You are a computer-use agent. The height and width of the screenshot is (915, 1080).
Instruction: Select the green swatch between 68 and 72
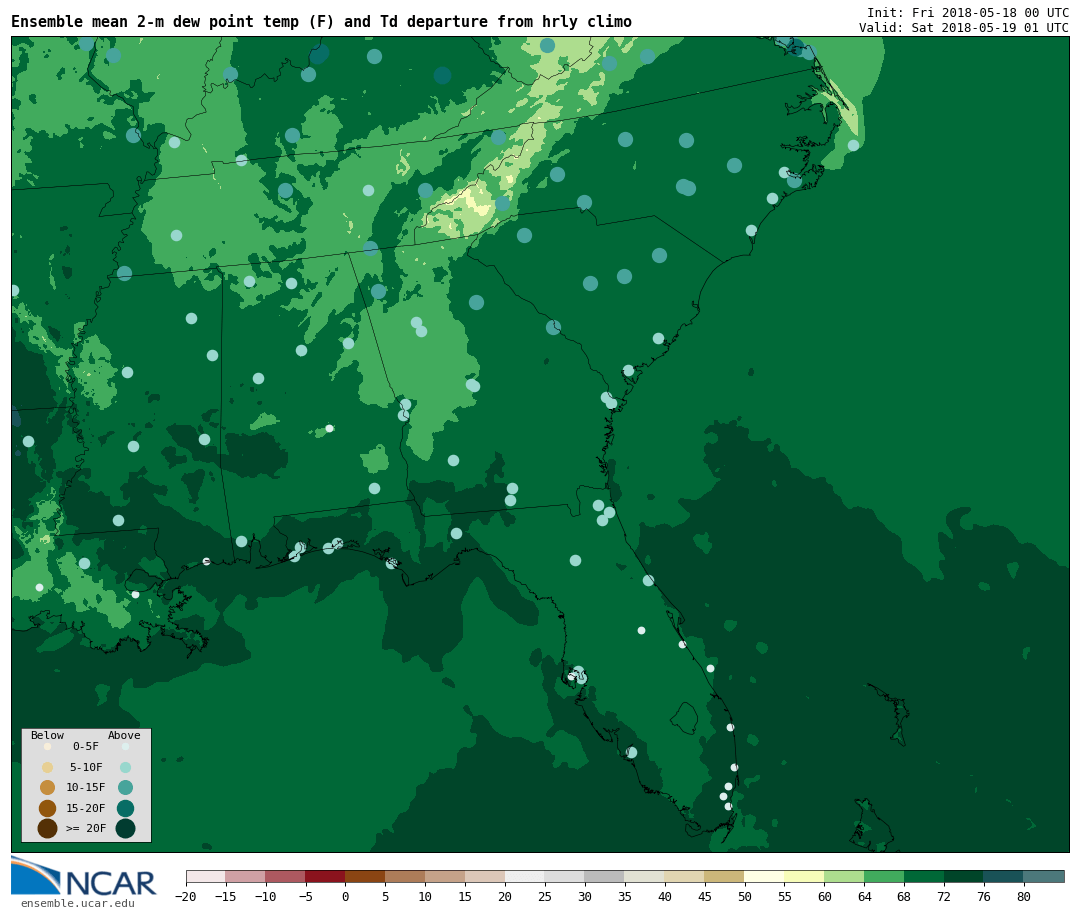point(925,876)
